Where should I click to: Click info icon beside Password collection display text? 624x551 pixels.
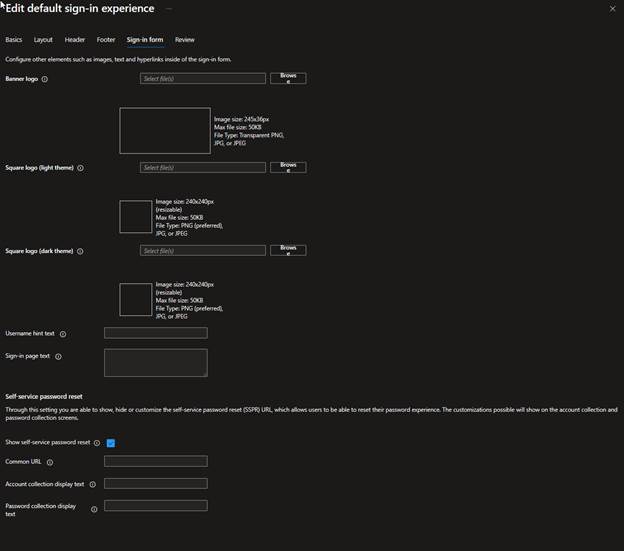pyautogui.click(x=94, y=509)
